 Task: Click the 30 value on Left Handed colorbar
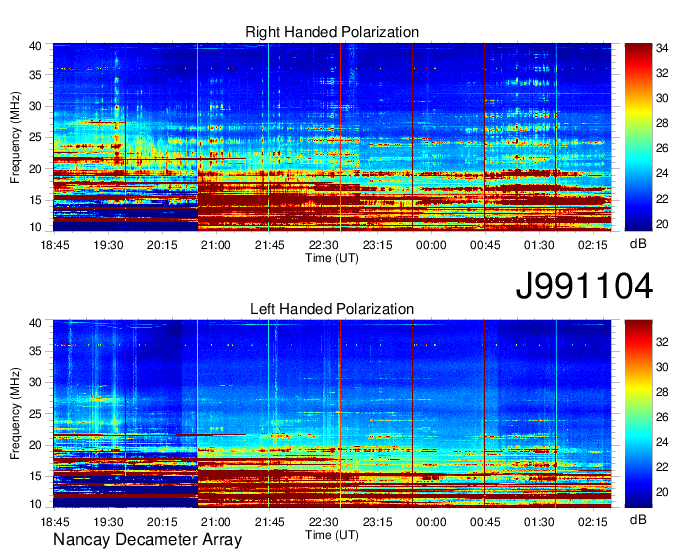point(662,367)
